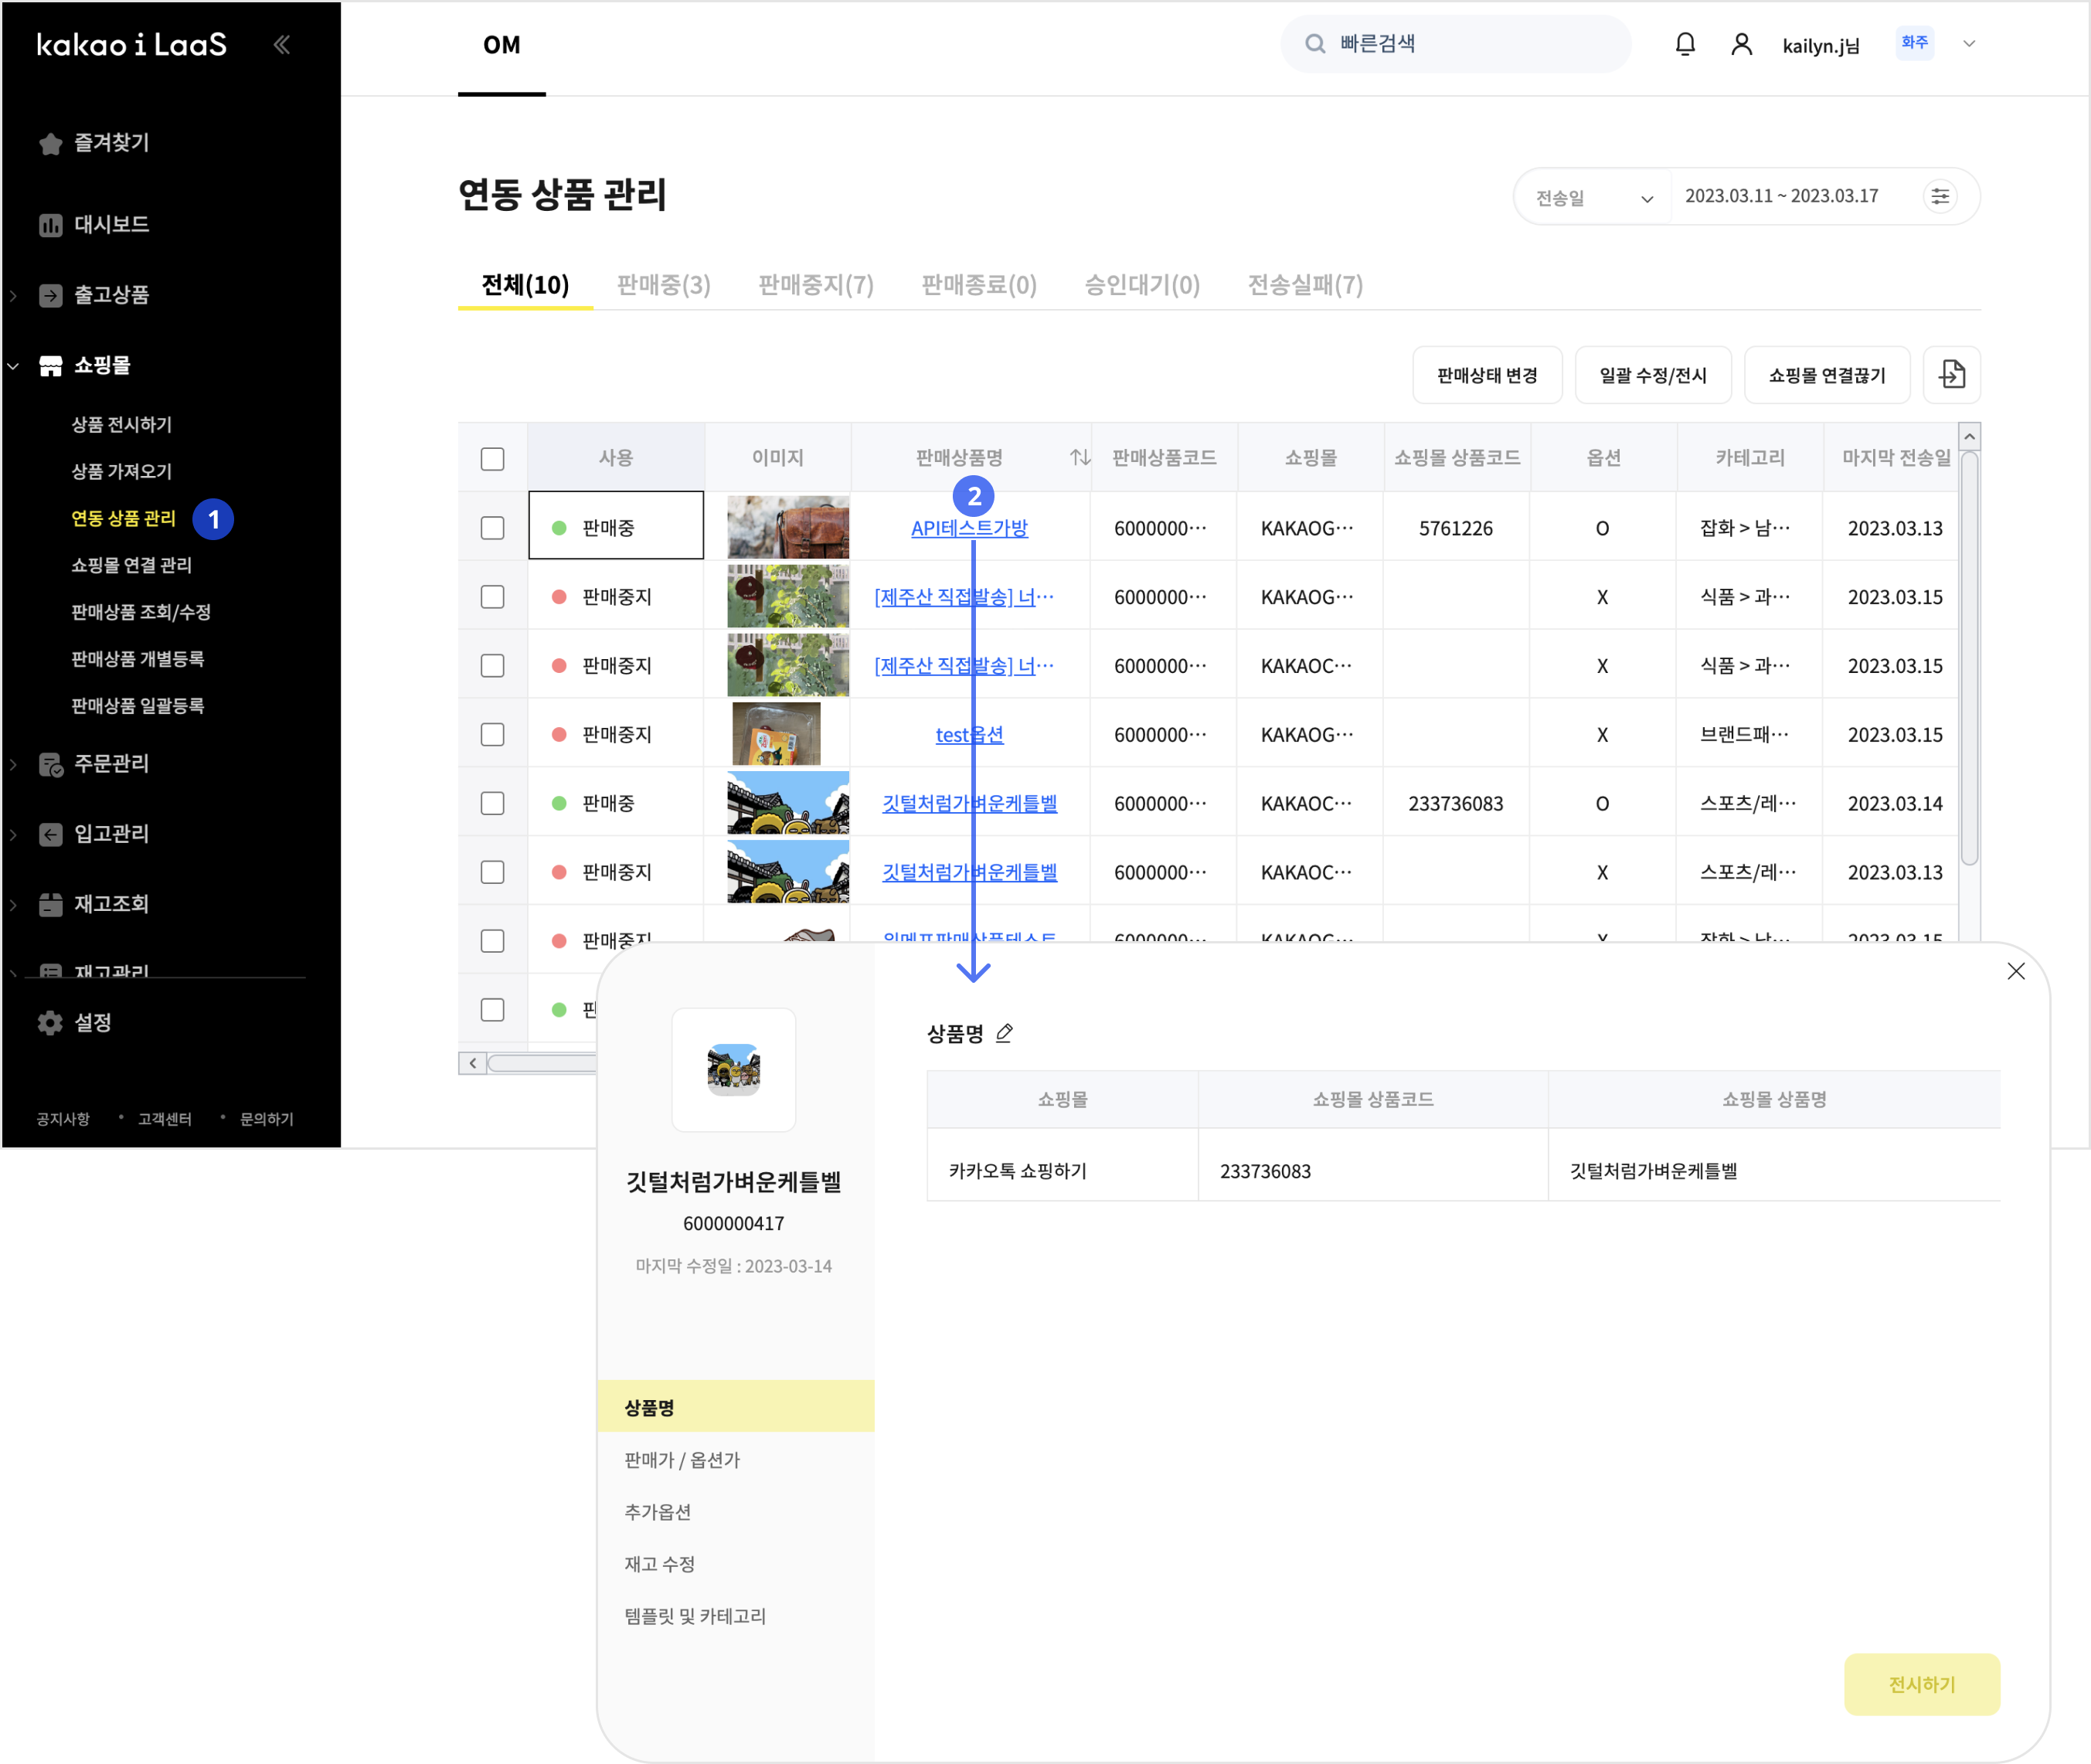The height and width of the screenshot is (1764, 2091).
Task: Click the pencil edit icon beside 상품명
Action: [x=1004, y=1033]
